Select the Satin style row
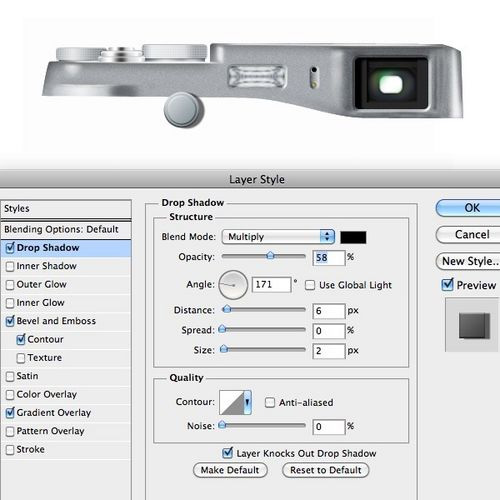The height and width of the screenshot is (500, 500). click(66, 376)
